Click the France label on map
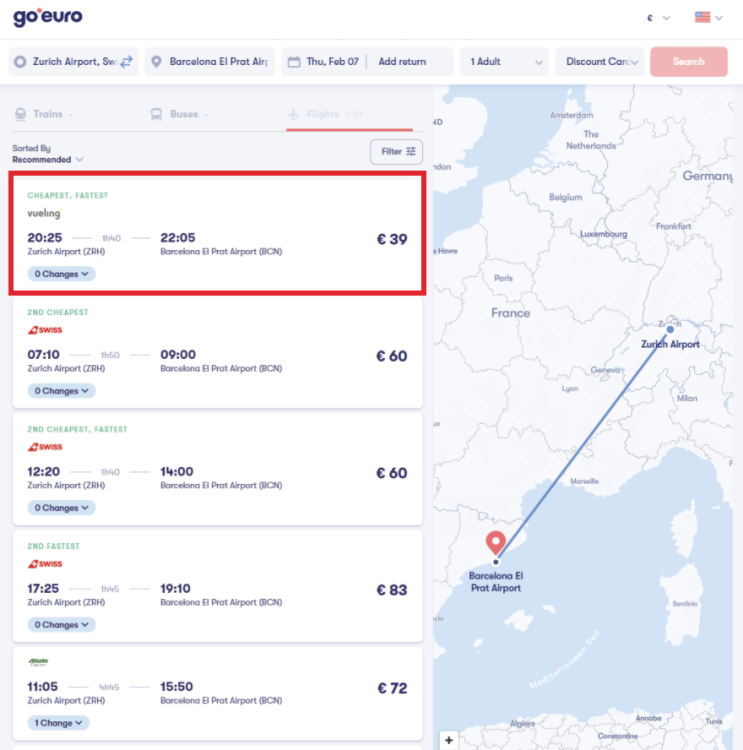Screen dimensions: 743x750 coord(510,313)
